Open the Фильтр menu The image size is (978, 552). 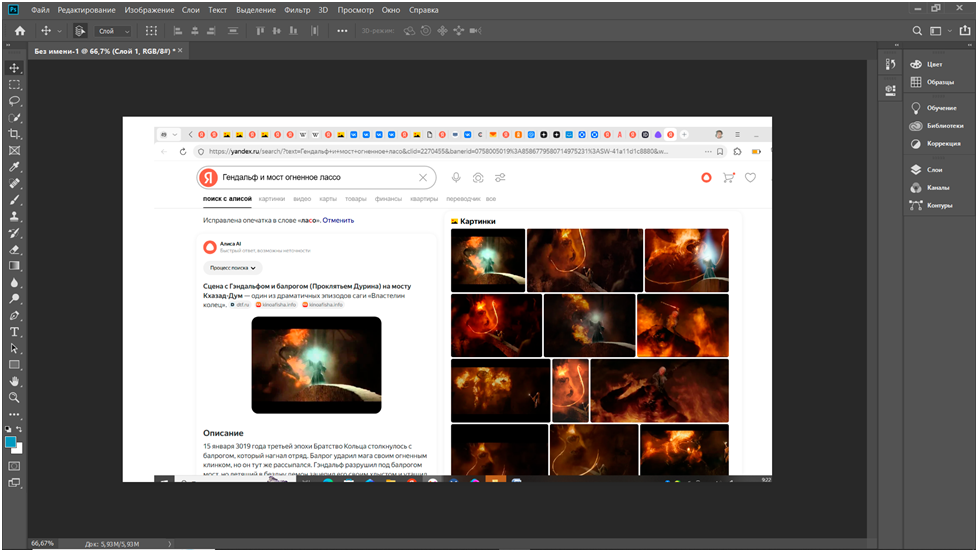click(x=297, y=10)
